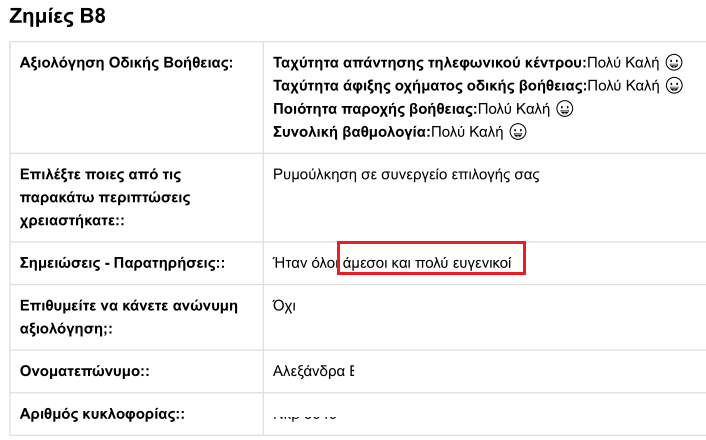This screenshot has height=440, width=706.
Task: Click the smiley beside roadside vehicle arrival speed
Action: coord(674,85)
